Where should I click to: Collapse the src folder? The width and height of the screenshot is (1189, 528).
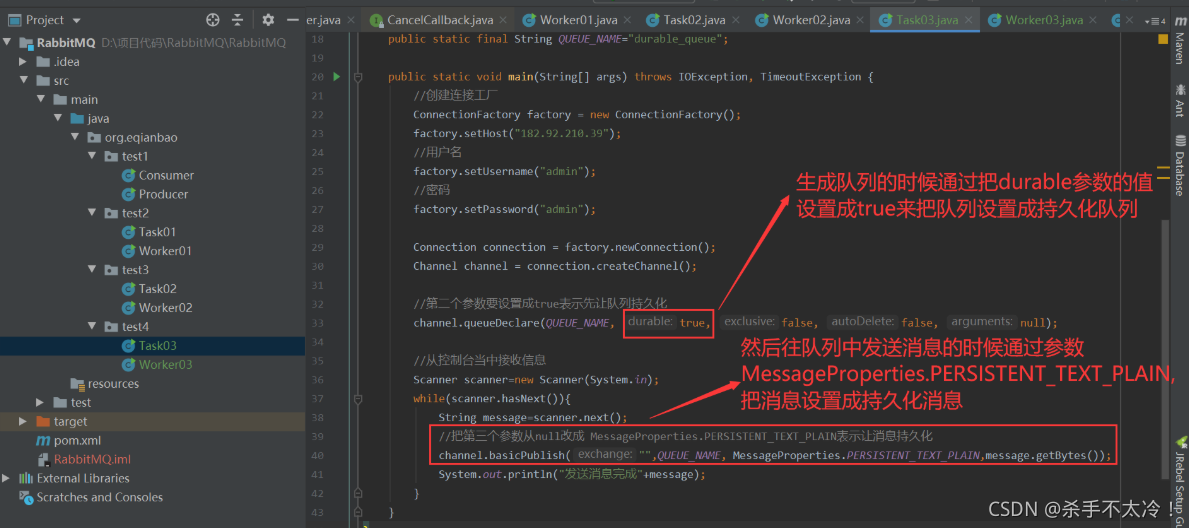pos(24,80)
